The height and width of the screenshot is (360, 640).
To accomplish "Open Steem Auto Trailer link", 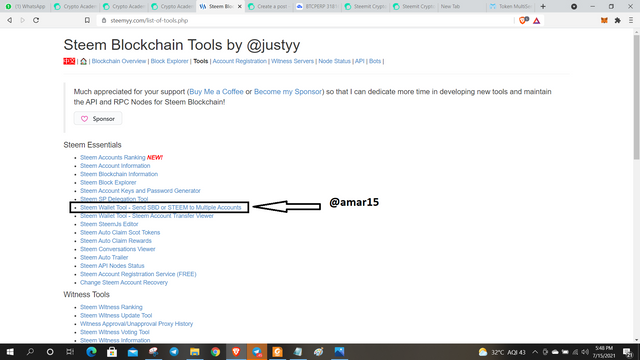I will (104, 258).
